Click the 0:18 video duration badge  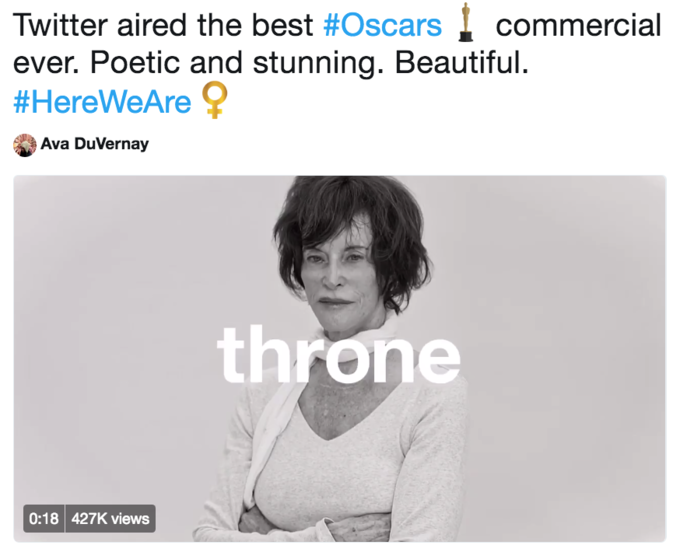point(44,518)
